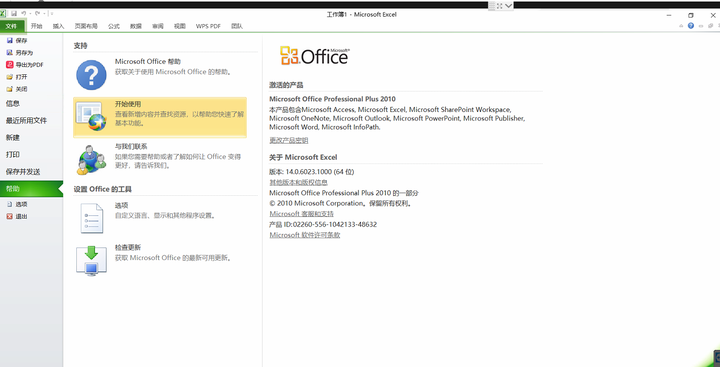Click the 文件 tab
720x367 pixels.
click(12, 26)
